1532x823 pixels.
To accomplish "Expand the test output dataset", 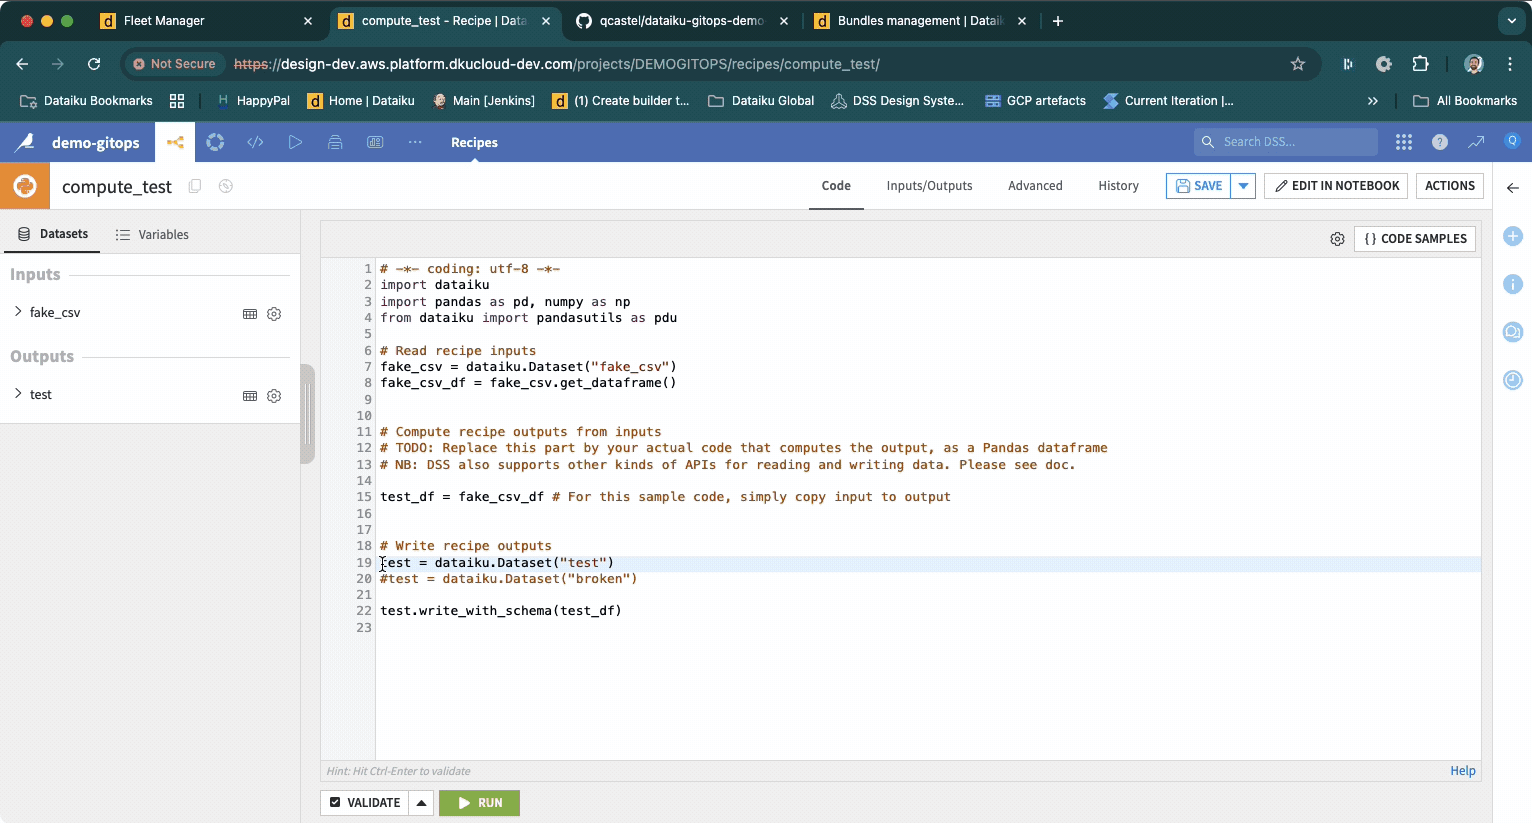I will click(18, 394).
